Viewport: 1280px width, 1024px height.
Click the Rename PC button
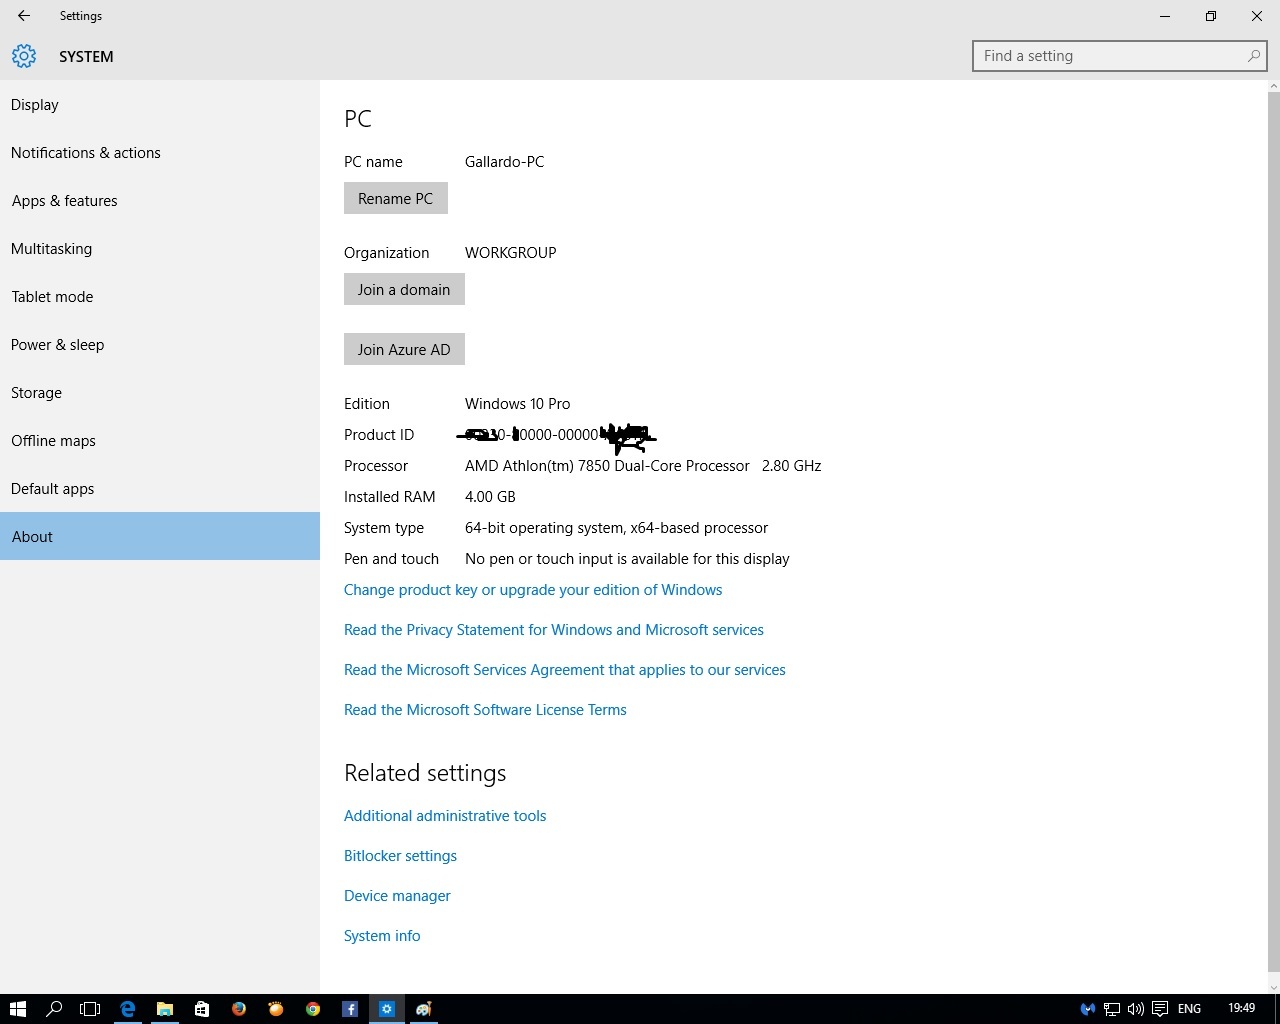point(396,198)
